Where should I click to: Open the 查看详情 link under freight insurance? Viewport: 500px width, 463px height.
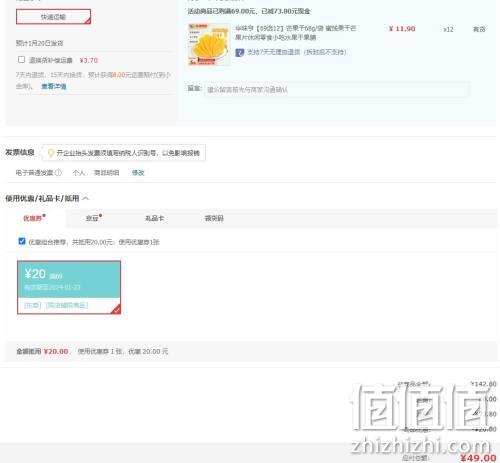(x=54, y=86)
